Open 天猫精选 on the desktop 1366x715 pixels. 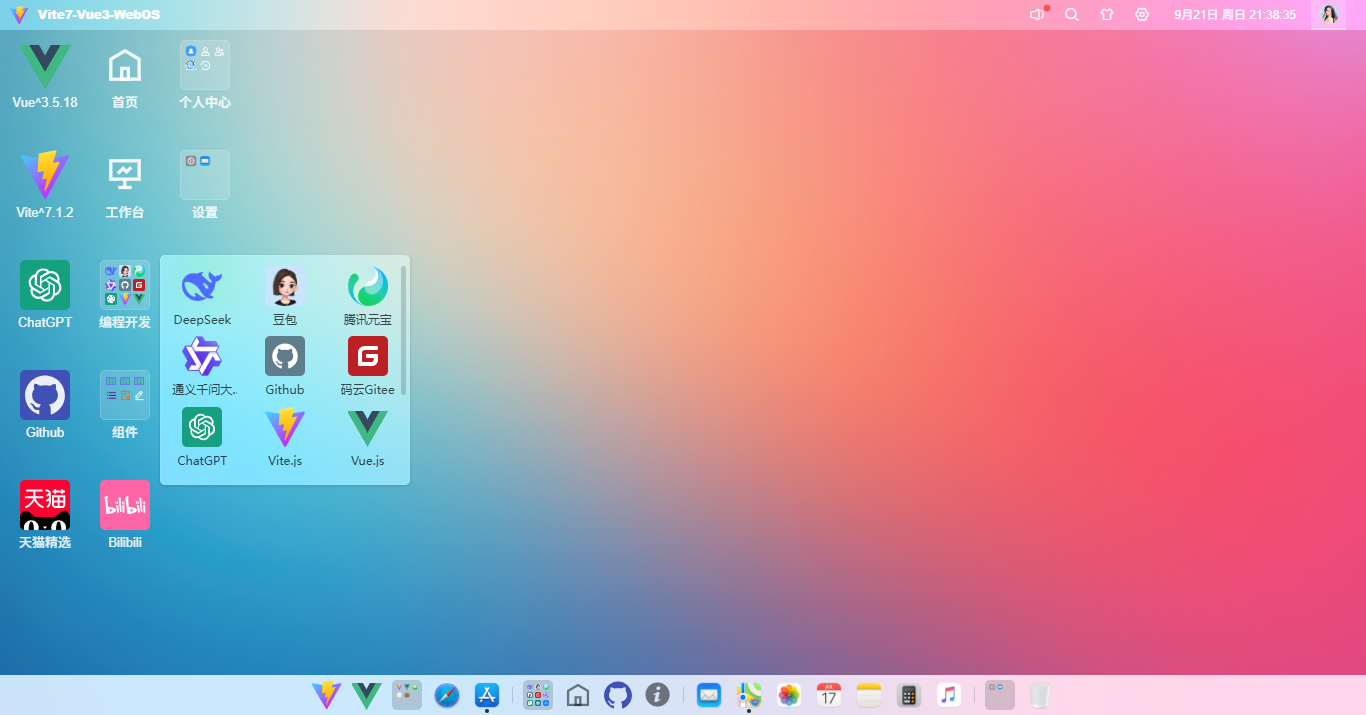point(45,506)
